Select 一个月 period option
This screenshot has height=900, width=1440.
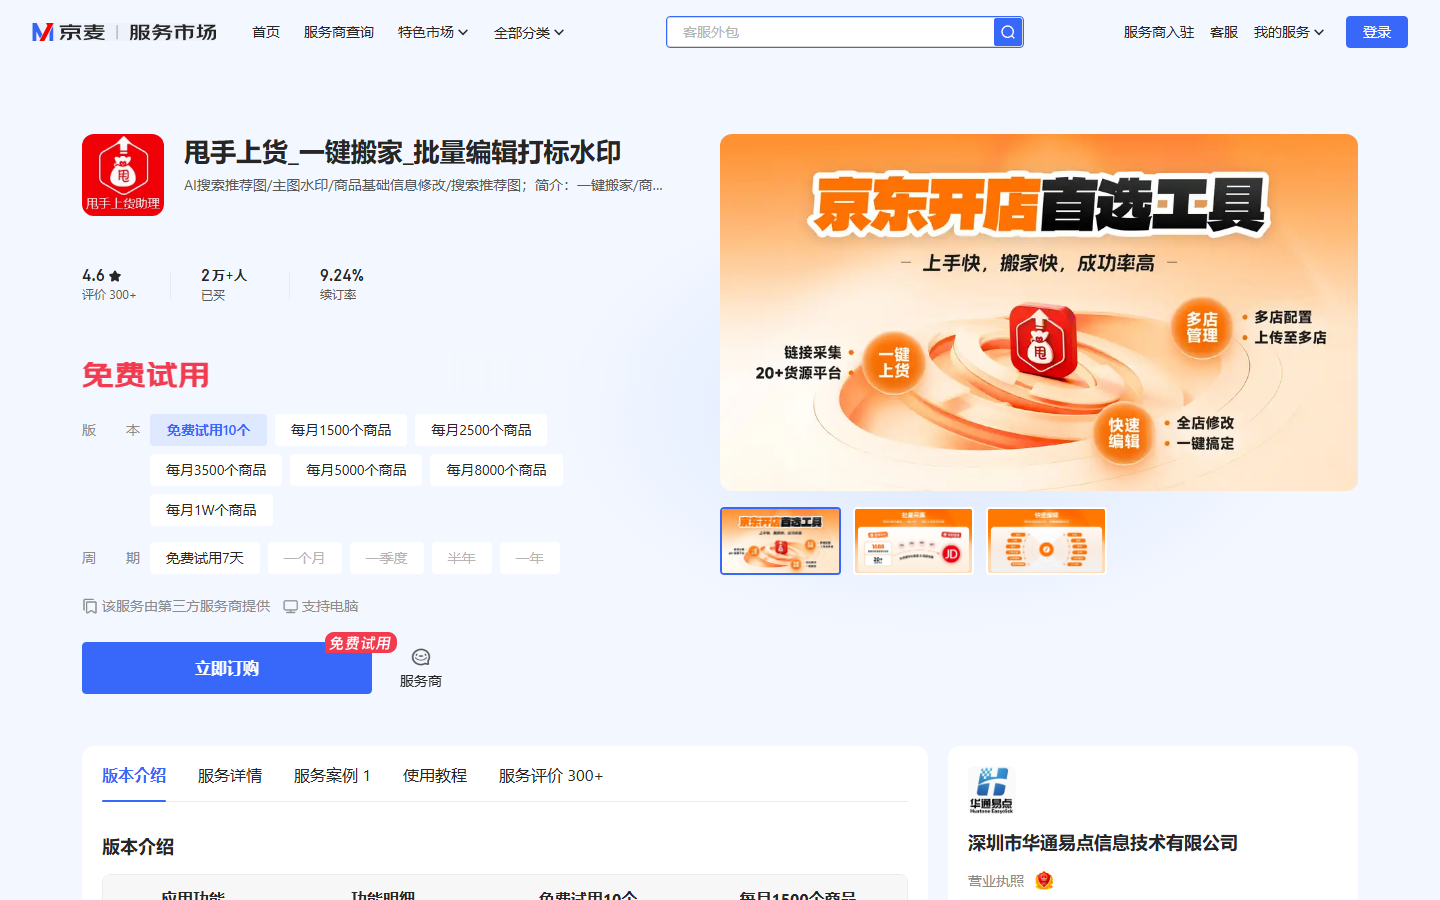click(304, 558)
